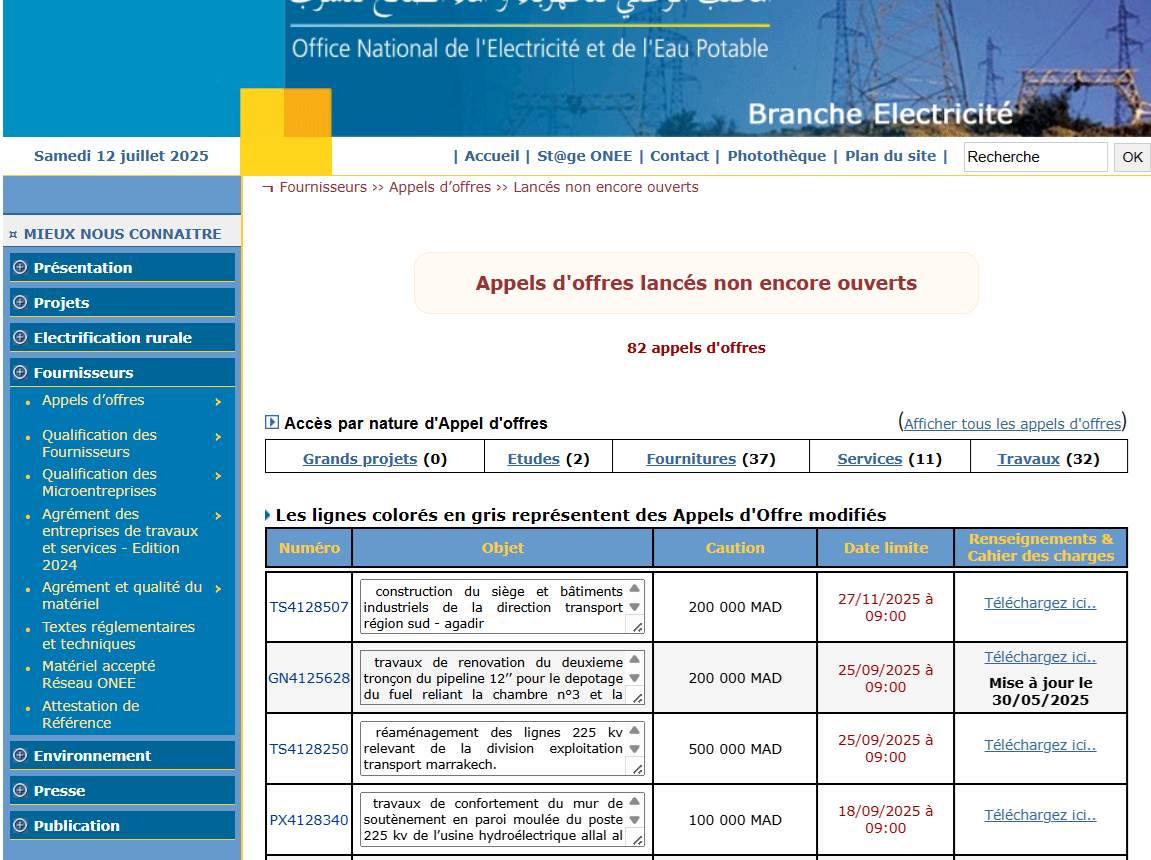This screenshot has width=1151, height=860.
Task: Expand the Presse plus icon
Action: pos(21,790)
